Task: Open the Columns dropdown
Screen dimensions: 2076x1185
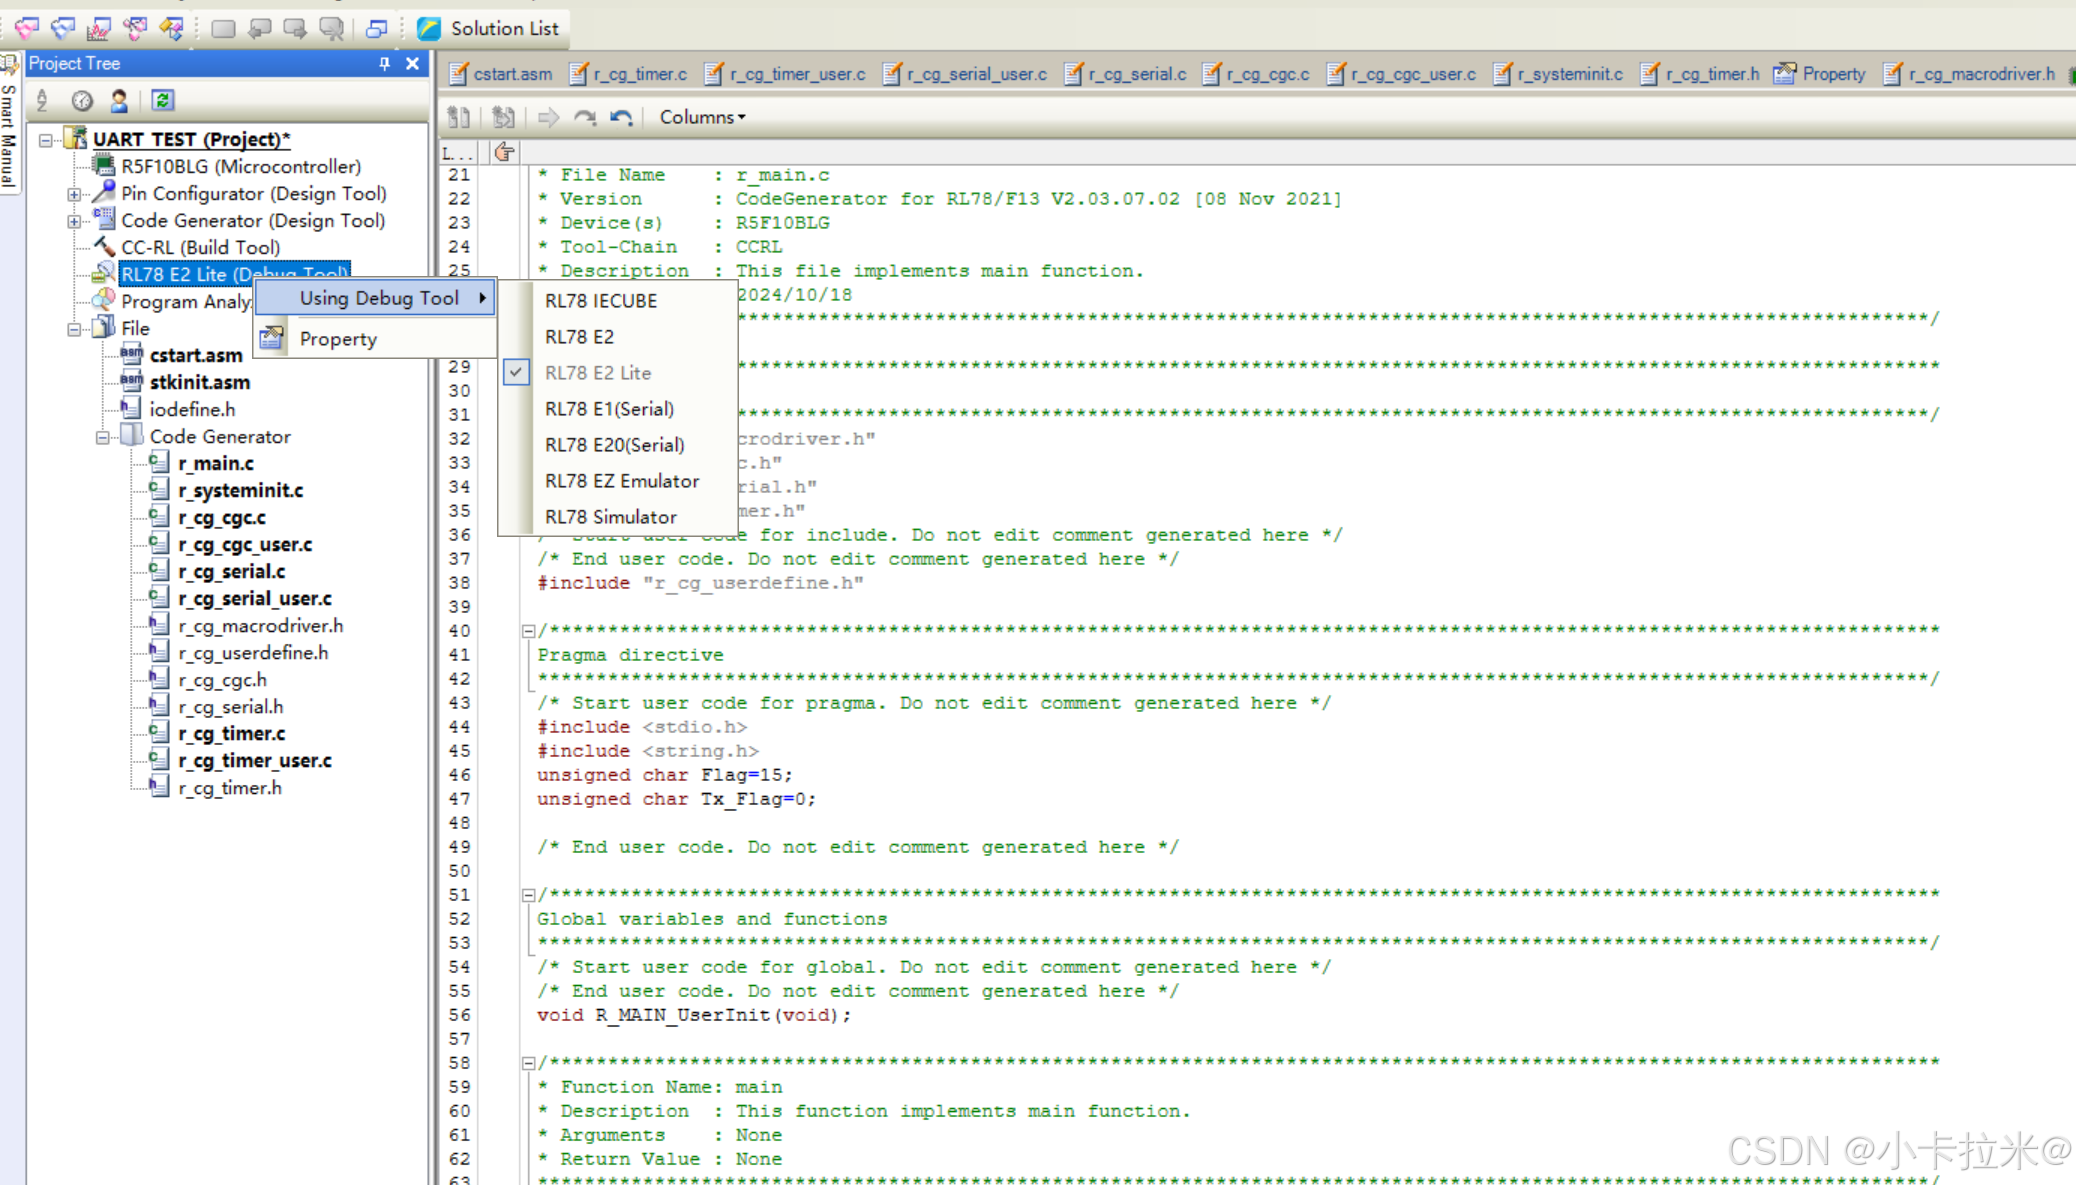Action: coord(702,117)
